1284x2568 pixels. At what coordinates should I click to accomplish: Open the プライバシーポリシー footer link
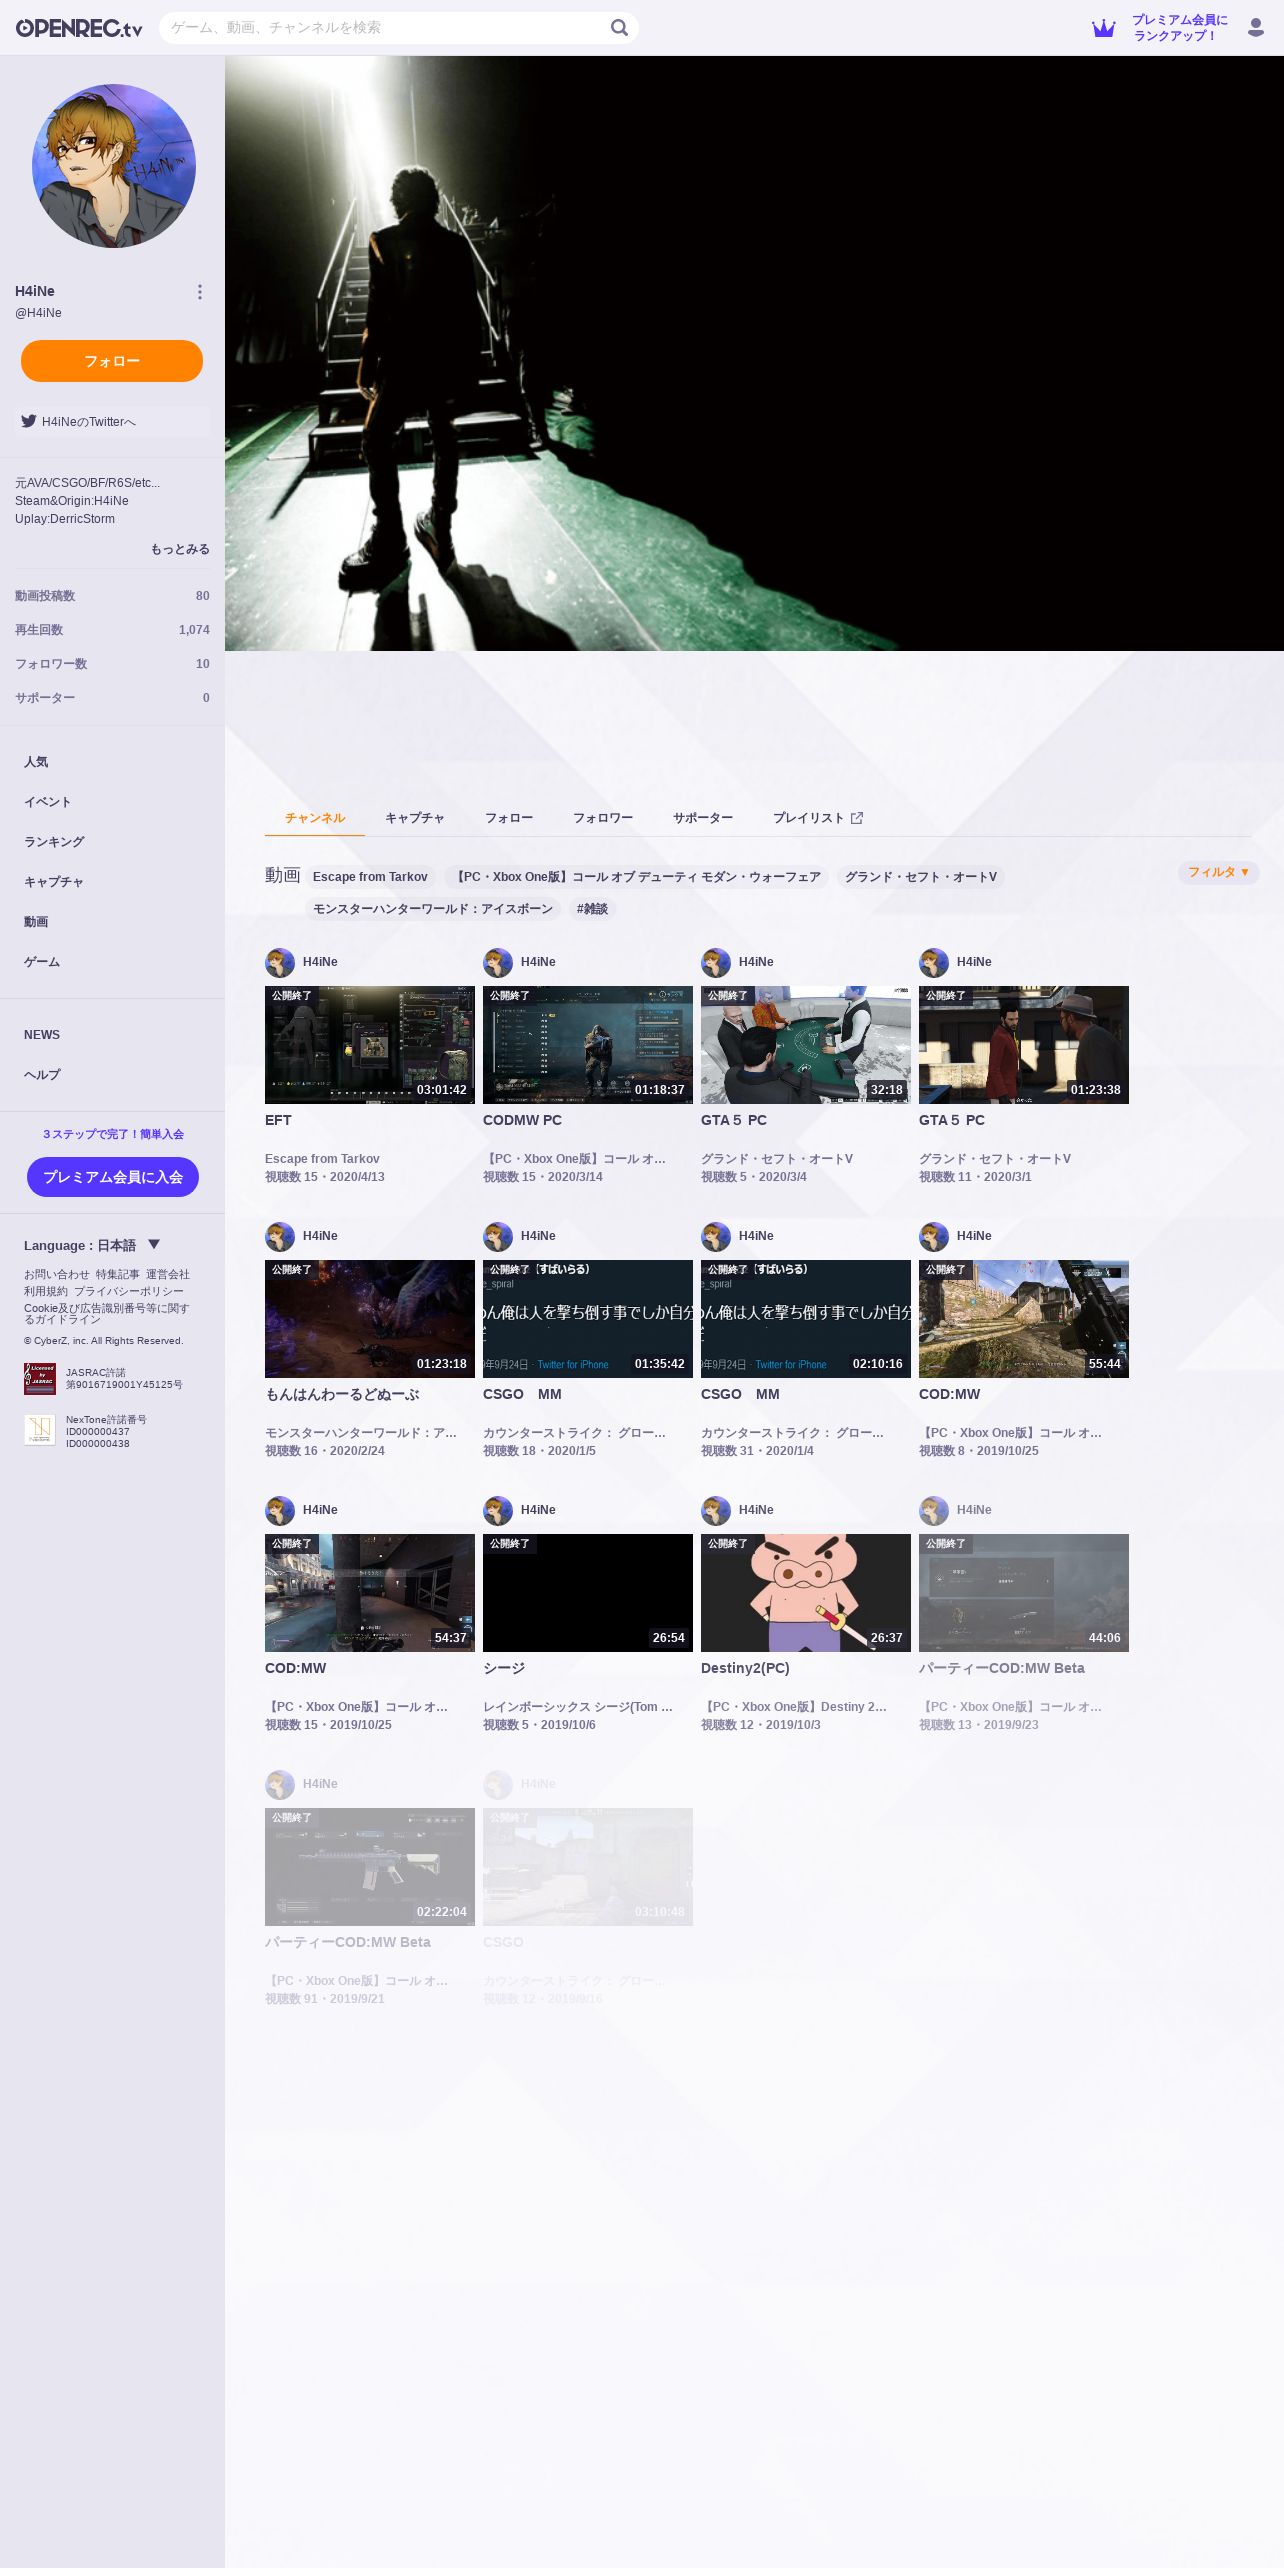pyautogui.click(x=129, y=1291)
